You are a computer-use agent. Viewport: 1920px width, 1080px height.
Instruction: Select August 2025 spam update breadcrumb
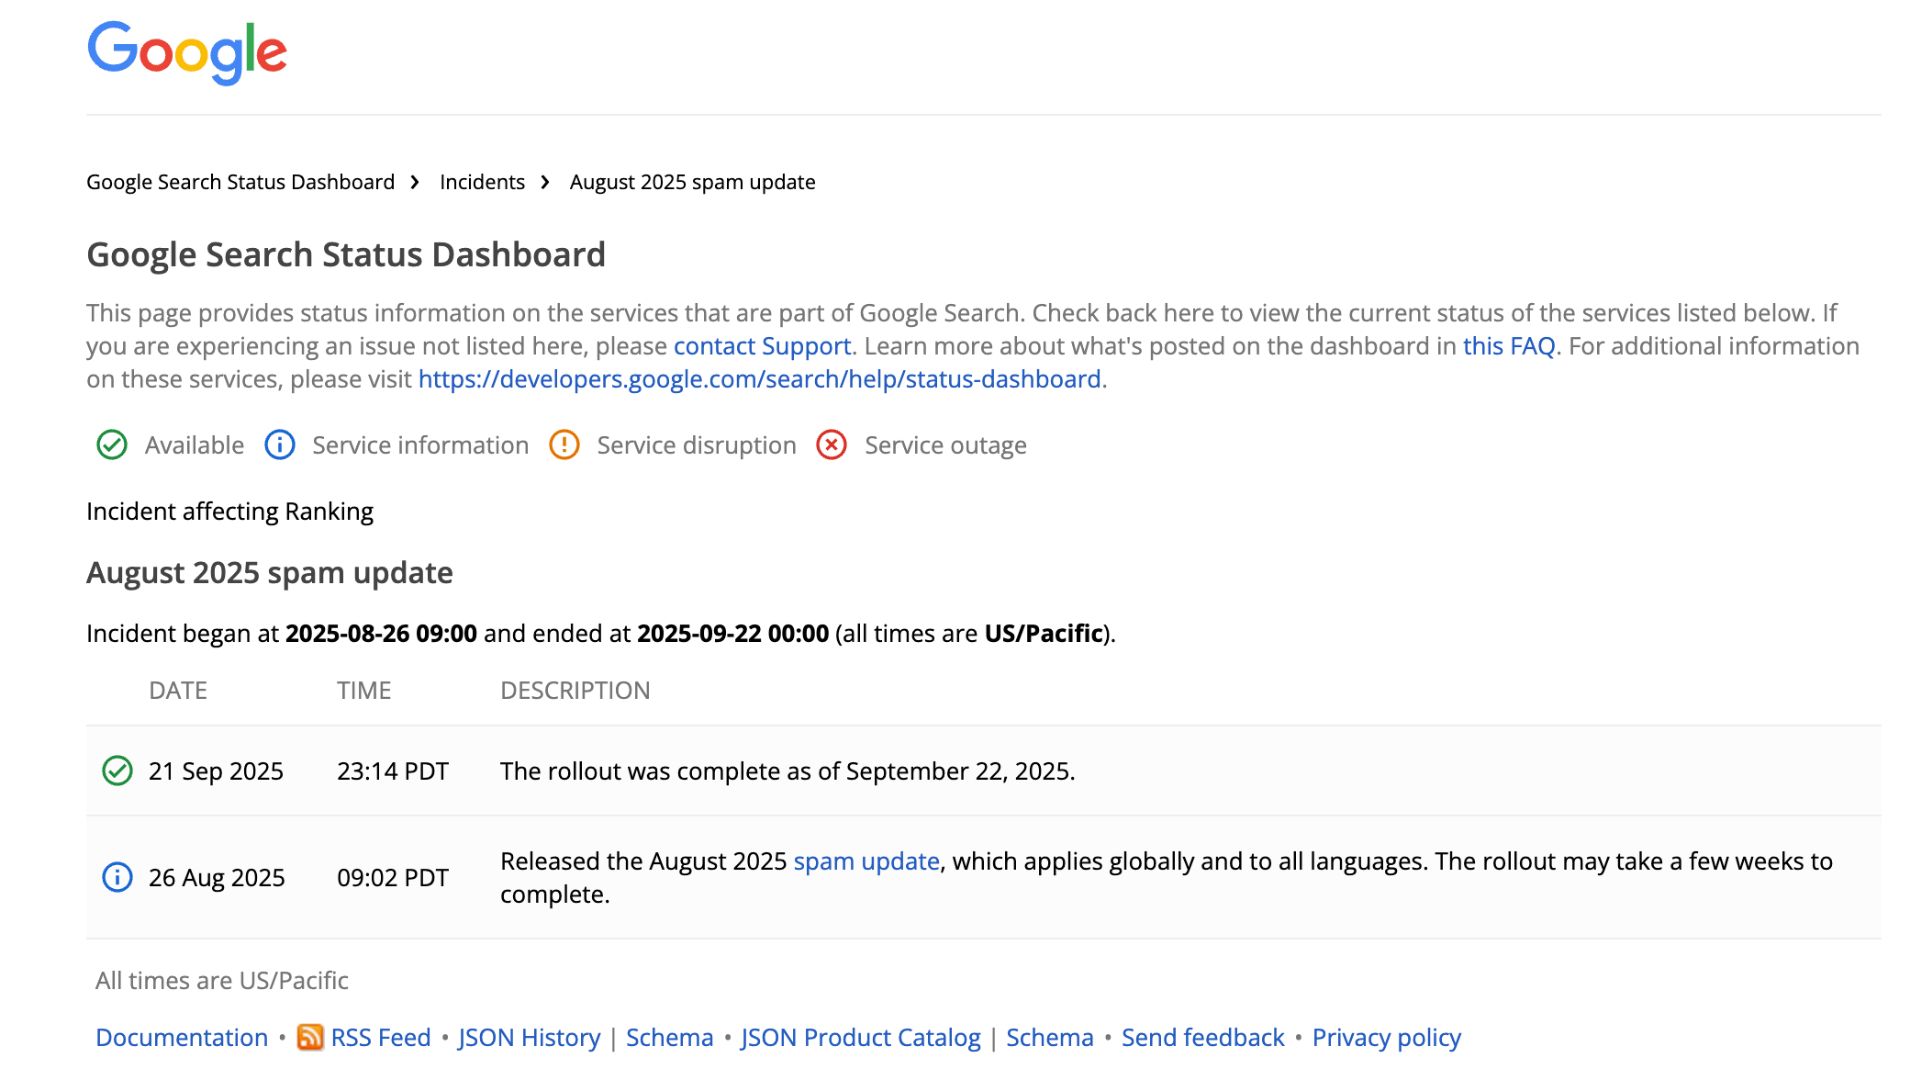point(692,182)
